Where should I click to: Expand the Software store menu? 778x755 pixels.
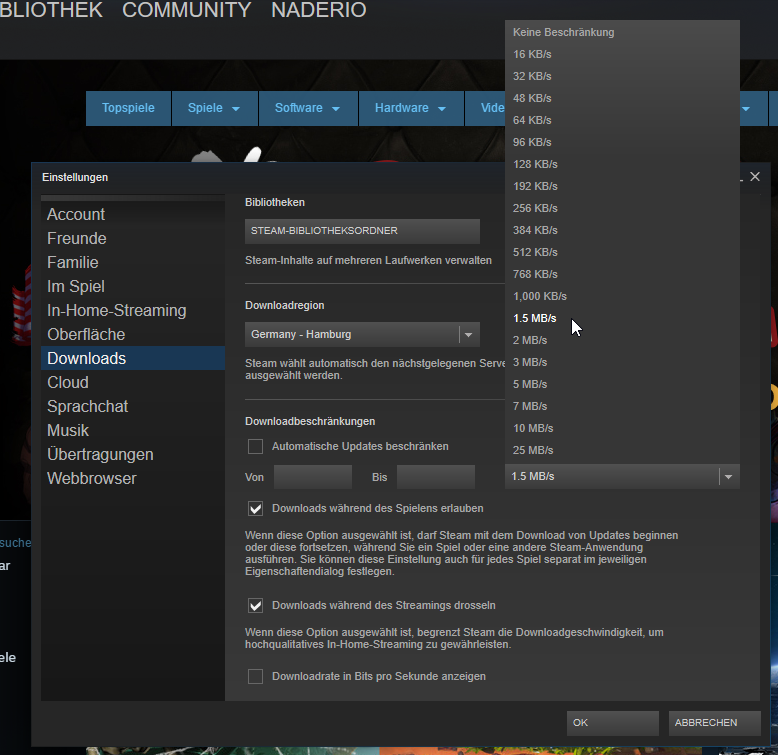[308, 108]
